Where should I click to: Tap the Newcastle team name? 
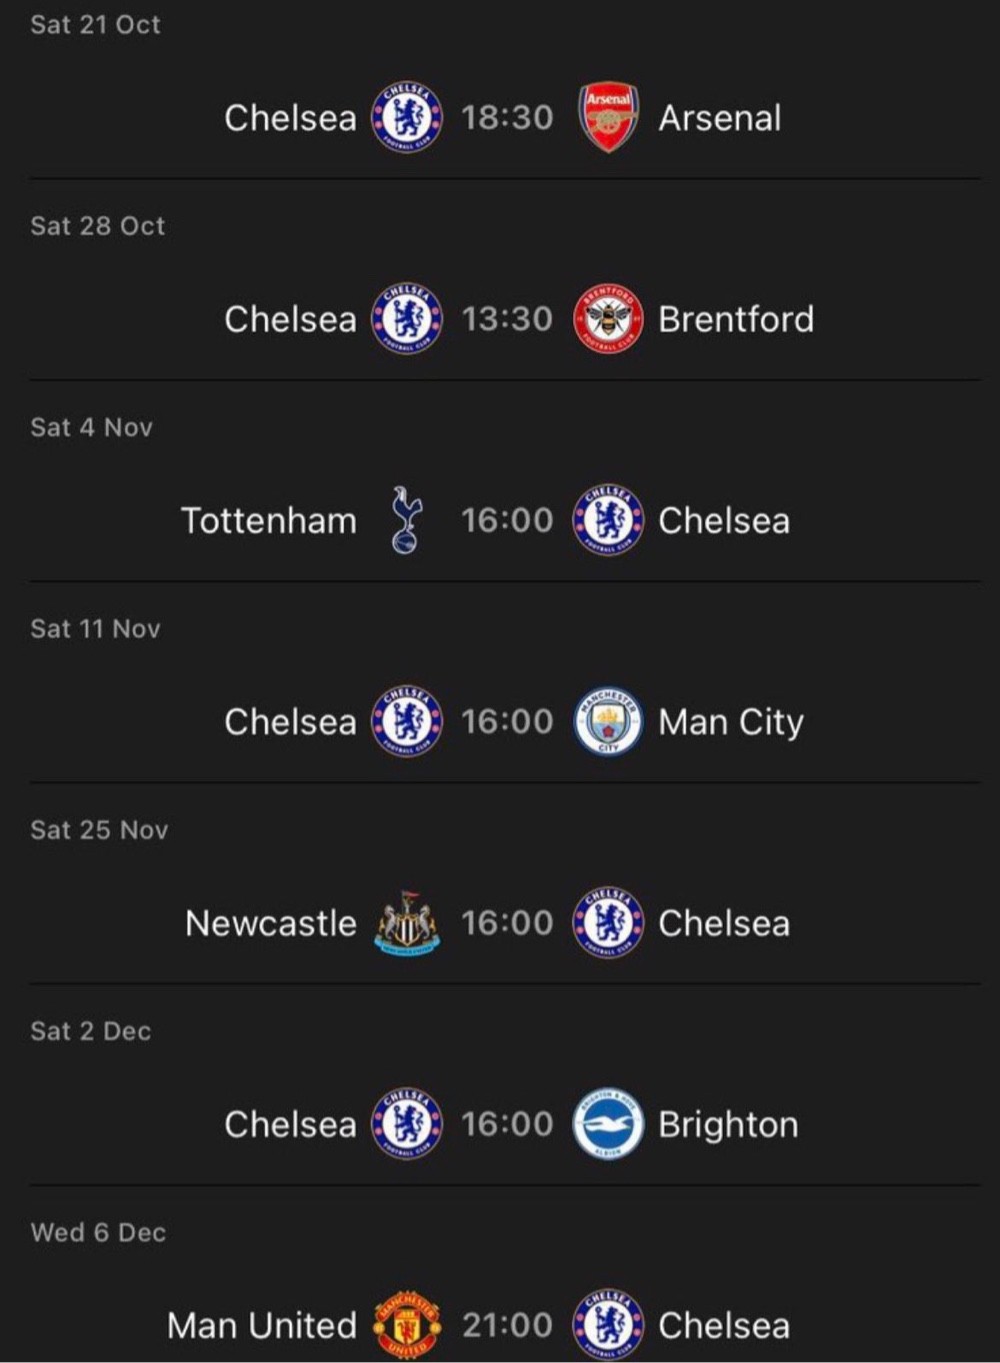point(271,923)
